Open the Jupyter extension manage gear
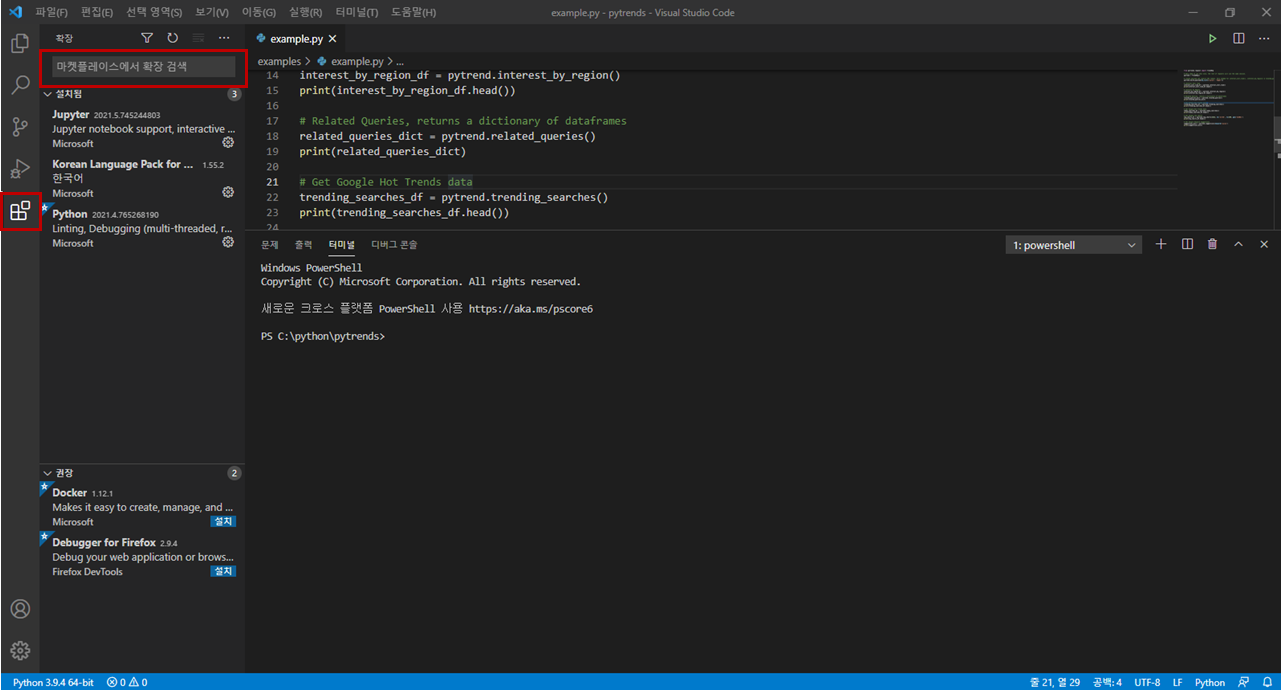1281x690 pixels. coord(228,143)
